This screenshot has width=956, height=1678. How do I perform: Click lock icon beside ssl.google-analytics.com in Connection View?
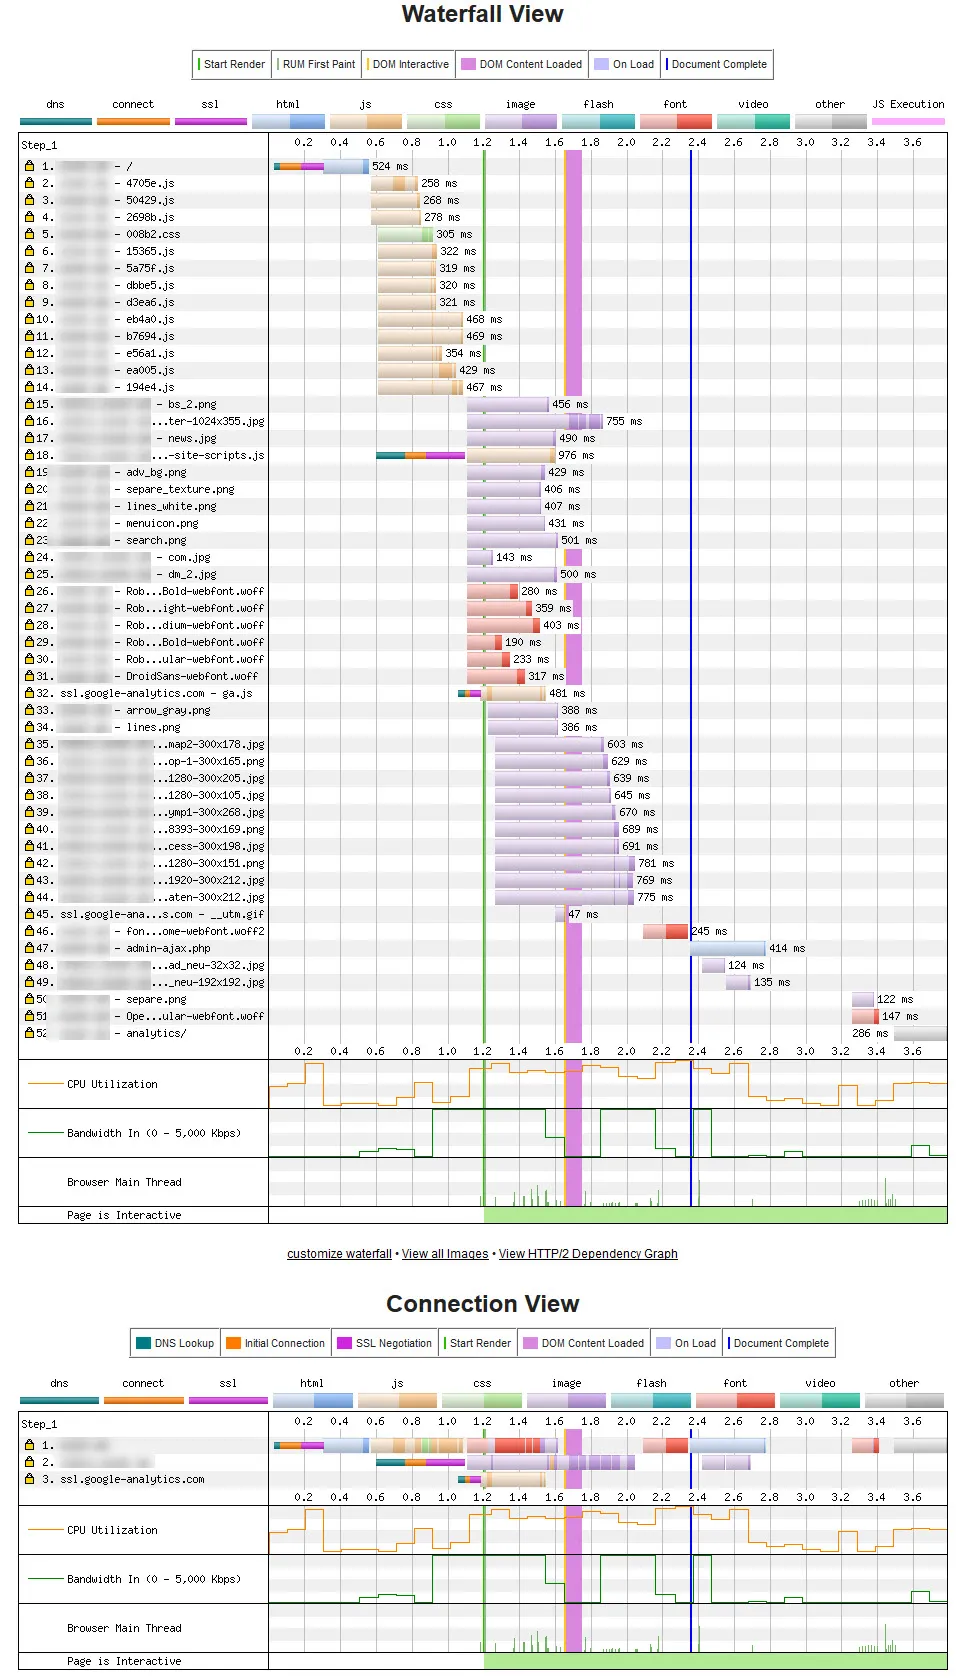pyautogui.click(x=29, y=1479)
